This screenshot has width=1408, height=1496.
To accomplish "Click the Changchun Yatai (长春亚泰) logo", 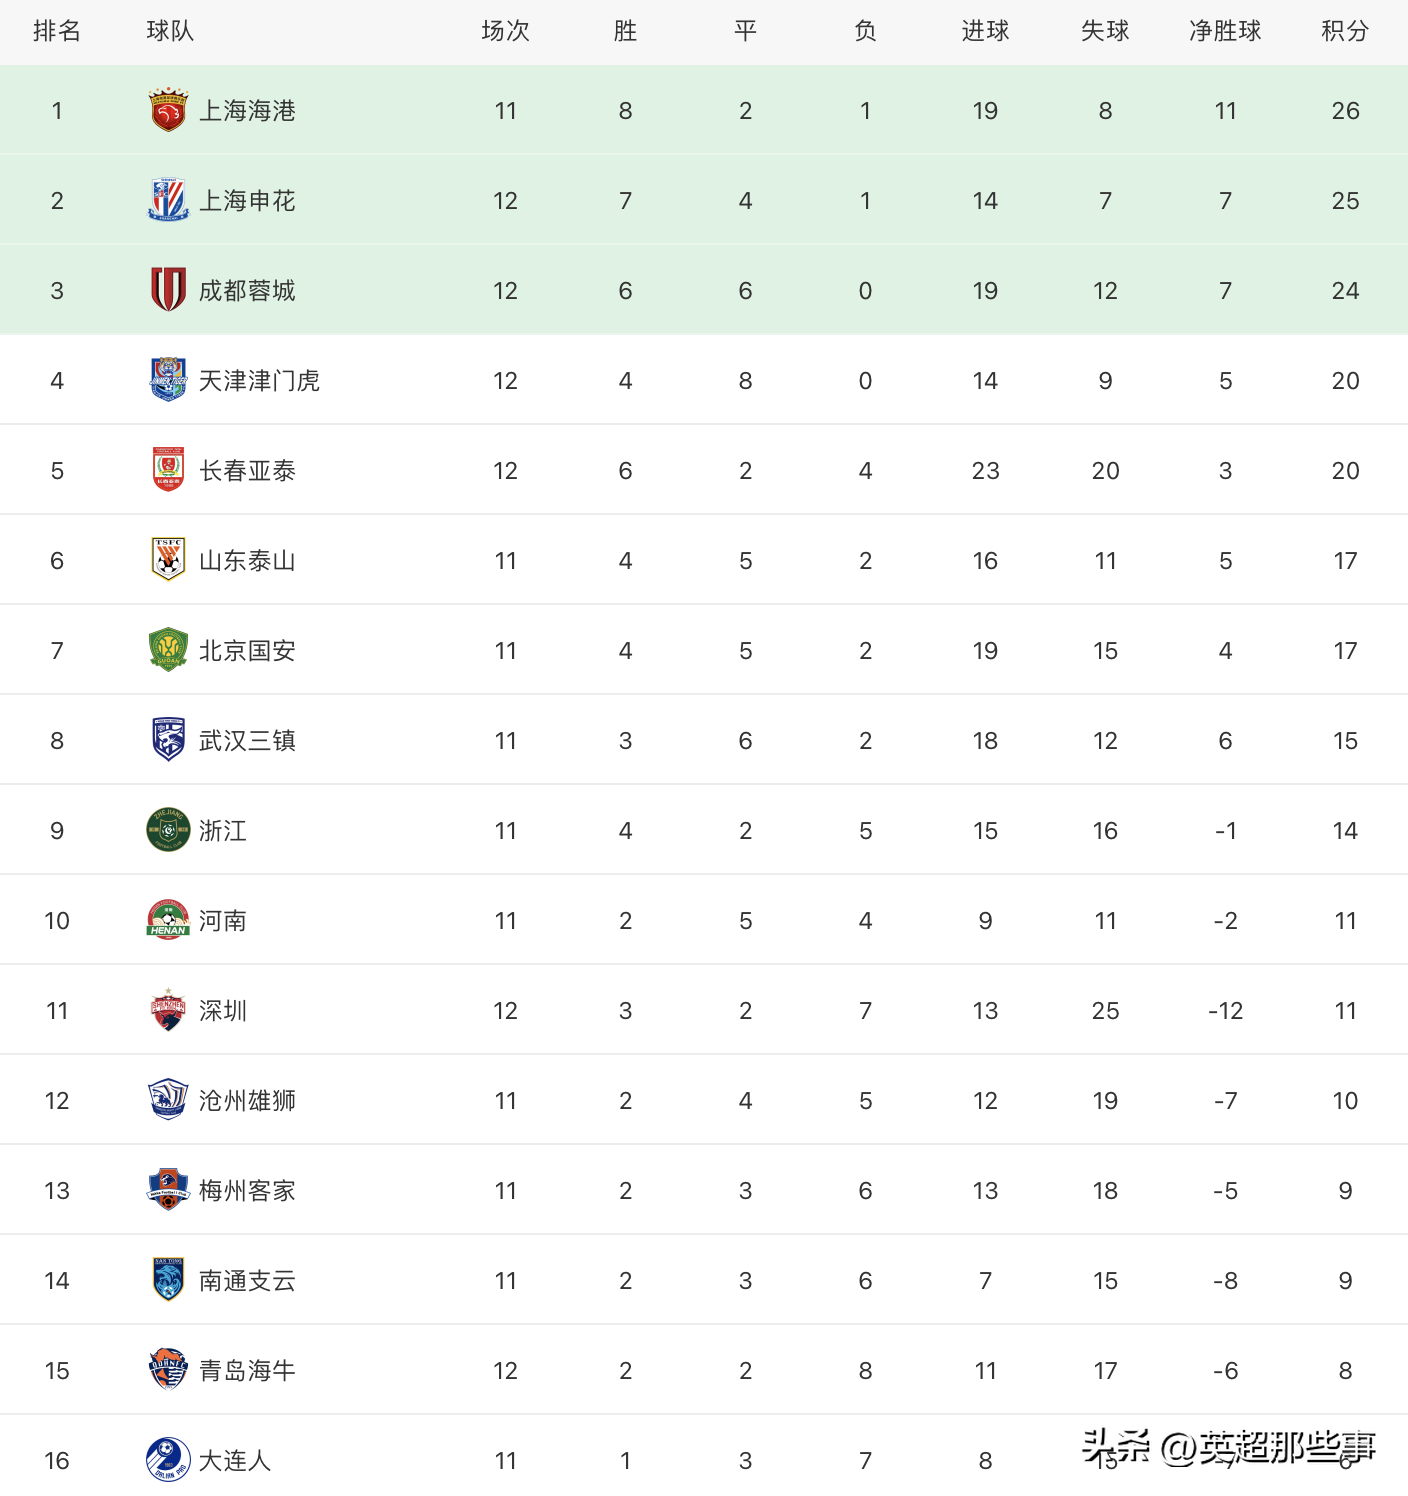I will (x=168, y=470).
